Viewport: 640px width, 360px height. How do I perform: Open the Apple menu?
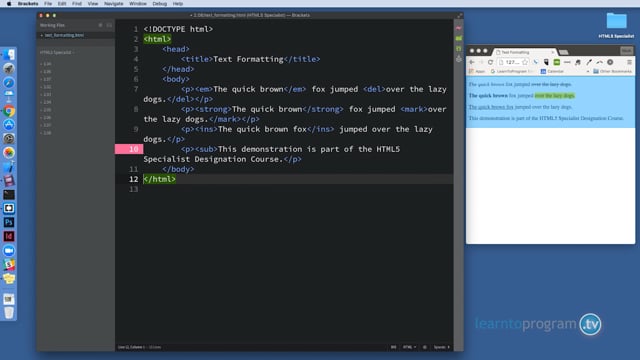coord(9,4)
